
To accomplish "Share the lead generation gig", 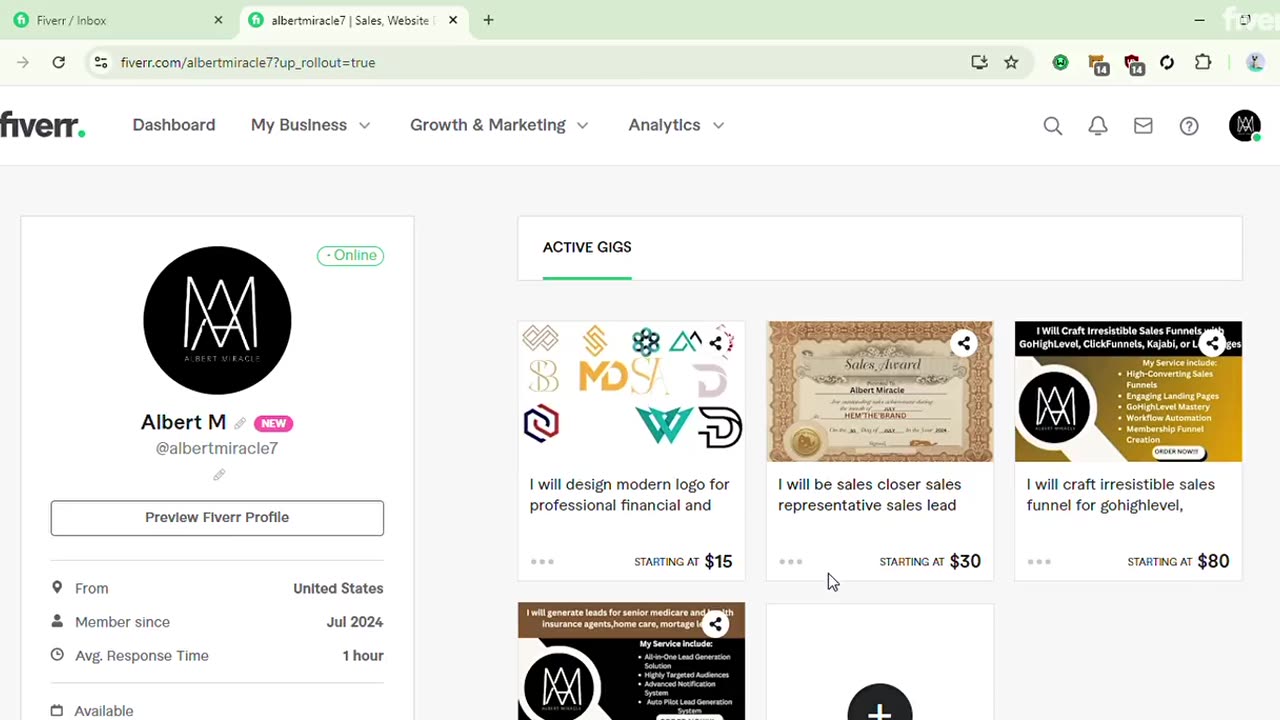I will 716,625.
